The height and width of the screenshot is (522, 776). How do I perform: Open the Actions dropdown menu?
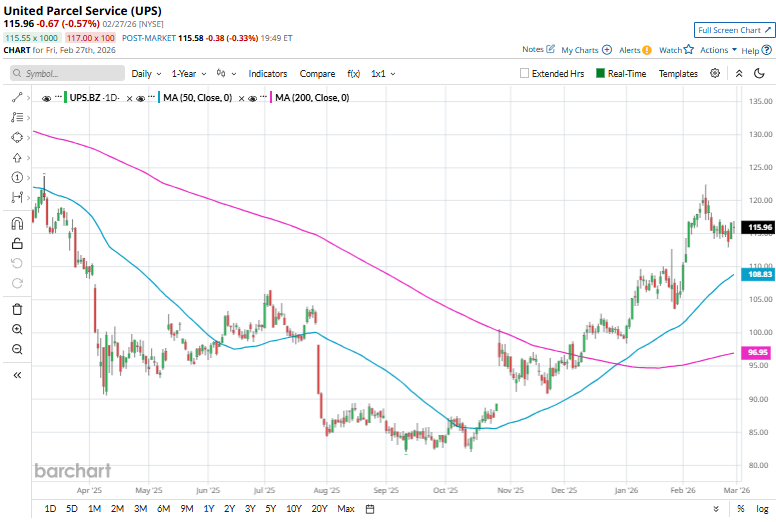point(719,49)
